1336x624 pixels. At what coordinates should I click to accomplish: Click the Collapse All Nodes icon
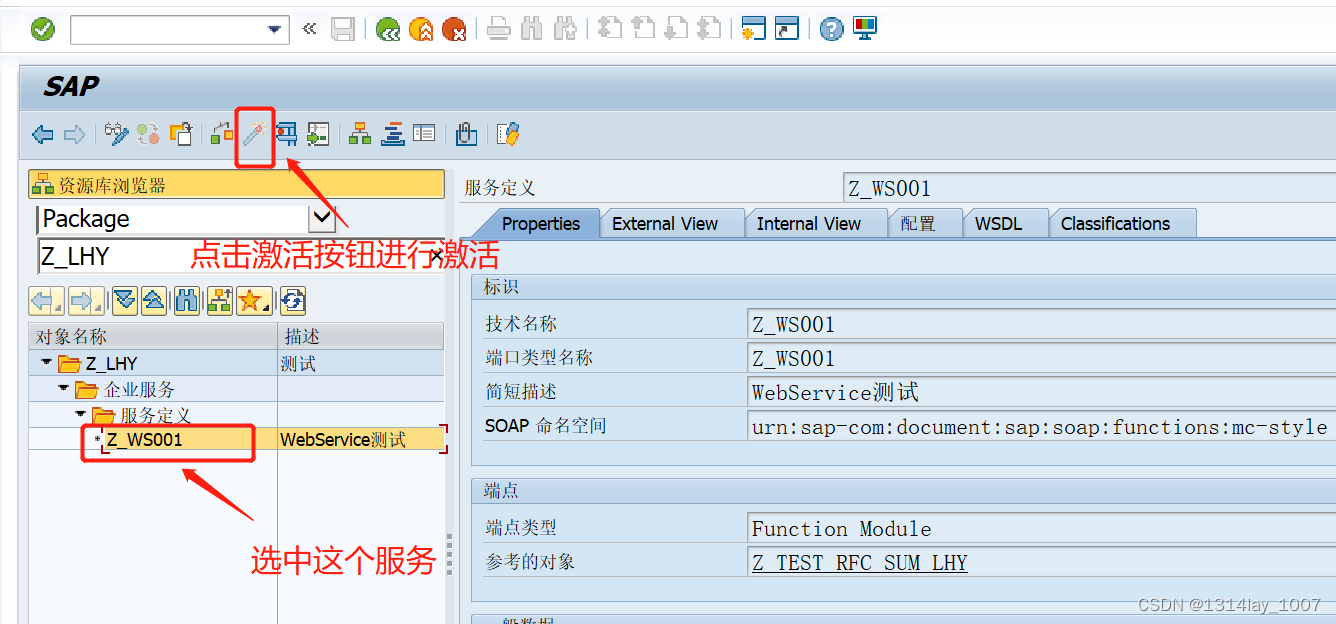coord(154,300)
